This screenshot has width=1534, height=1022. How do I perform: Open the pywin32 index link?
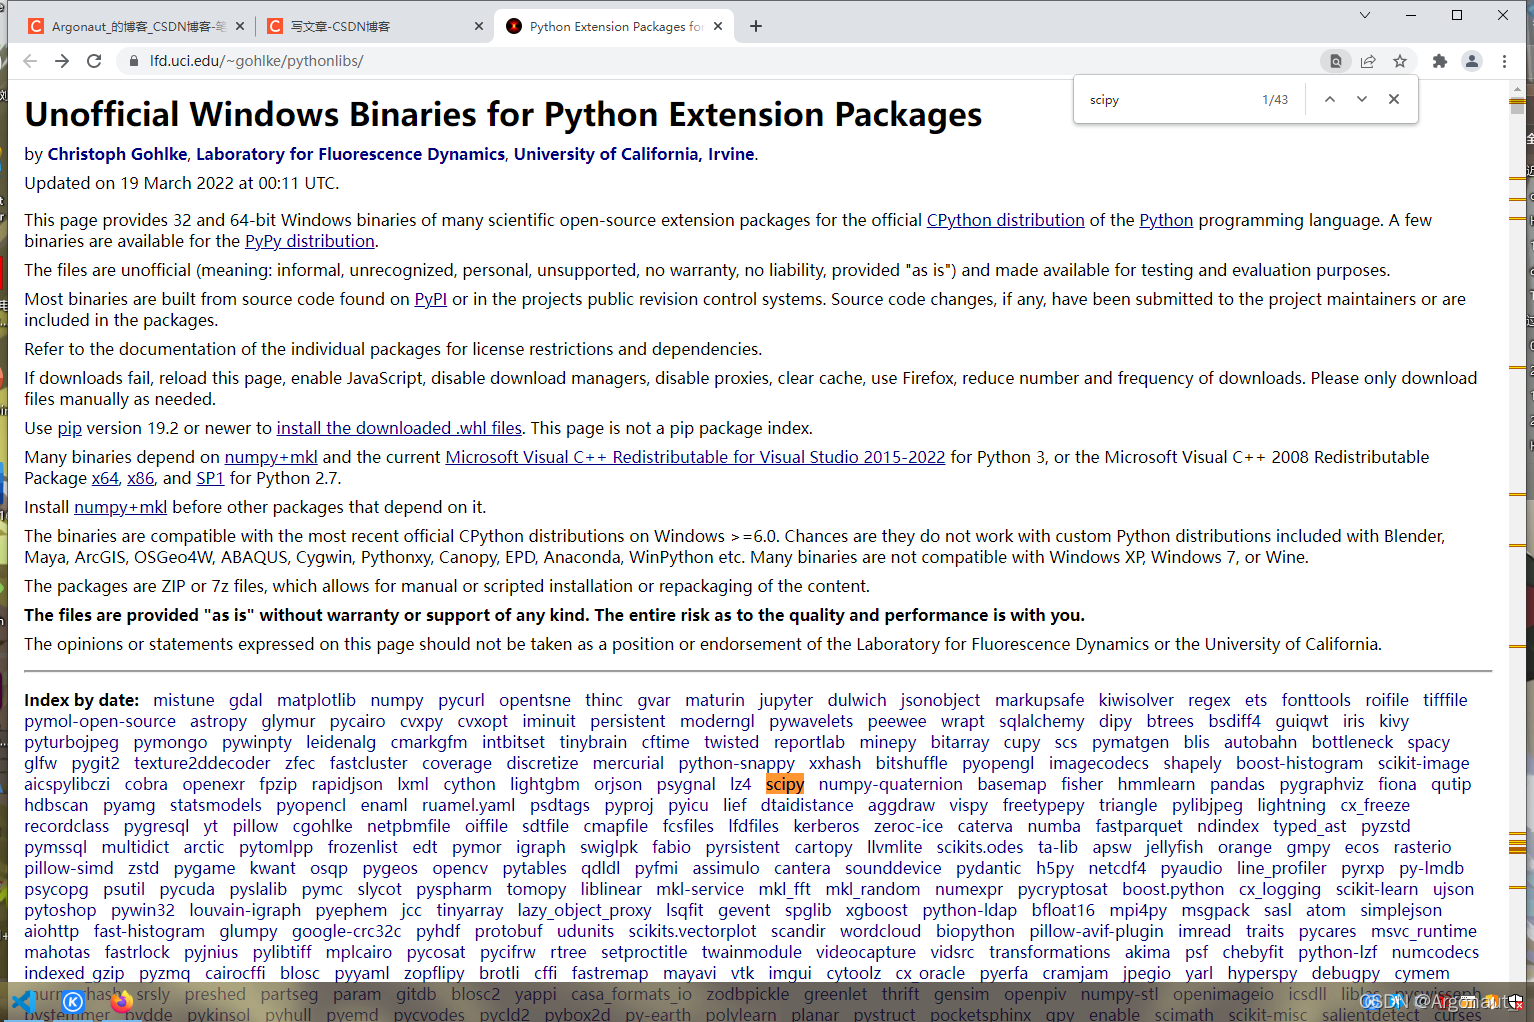(x=143, y=910)
